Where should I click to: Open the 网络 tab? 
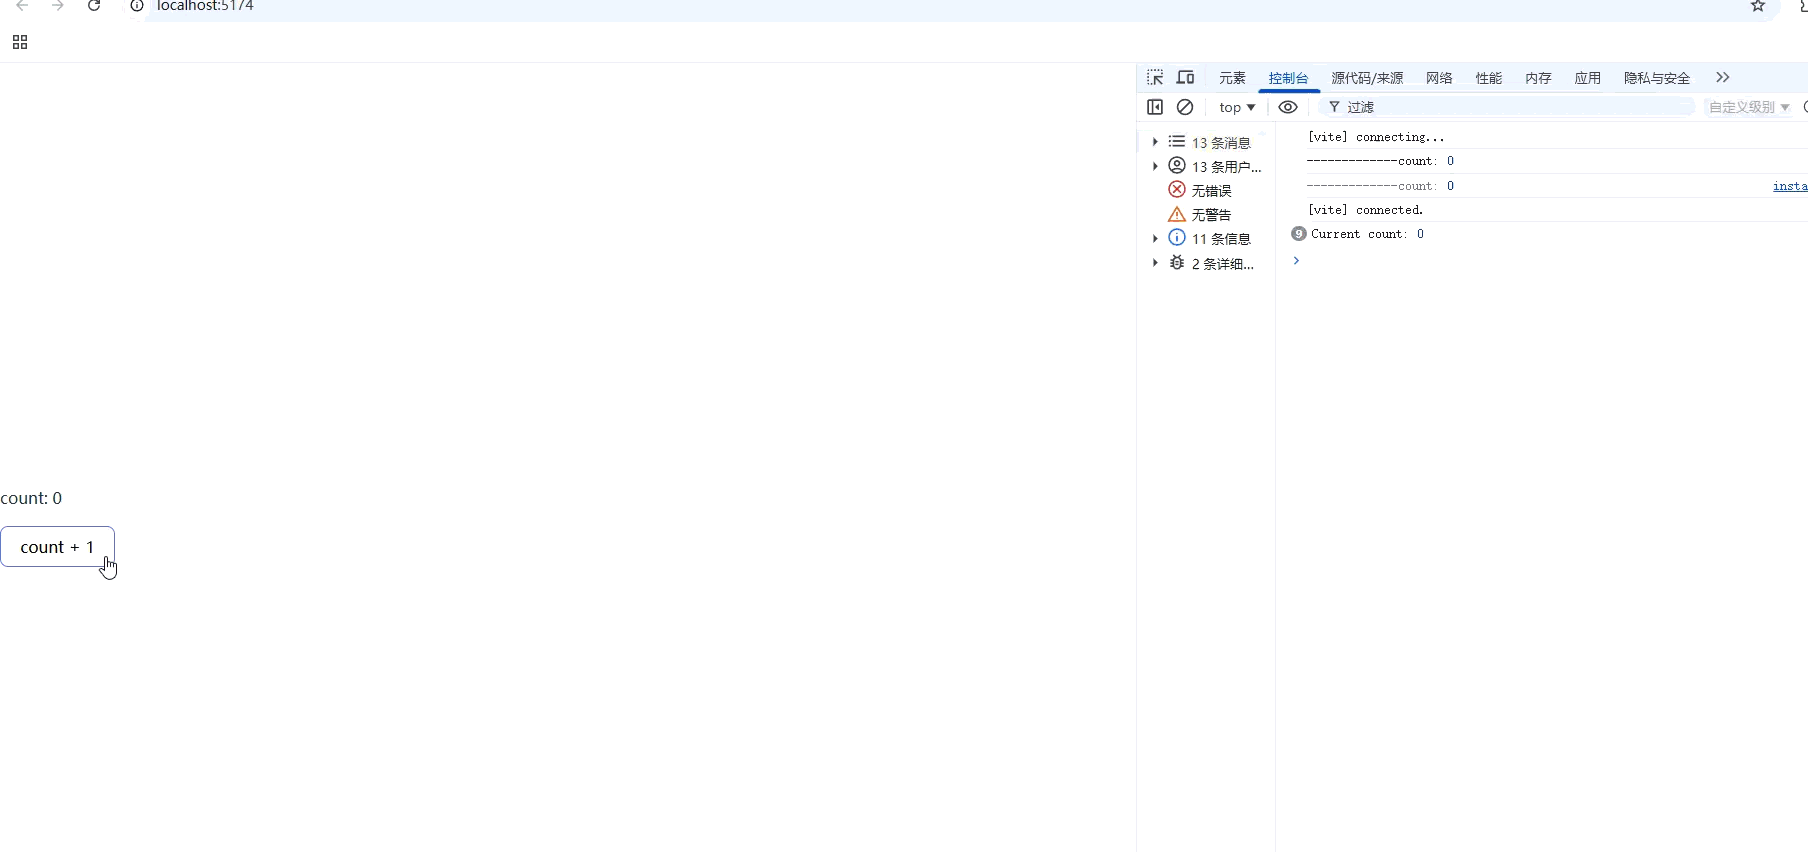[1439, 78]
